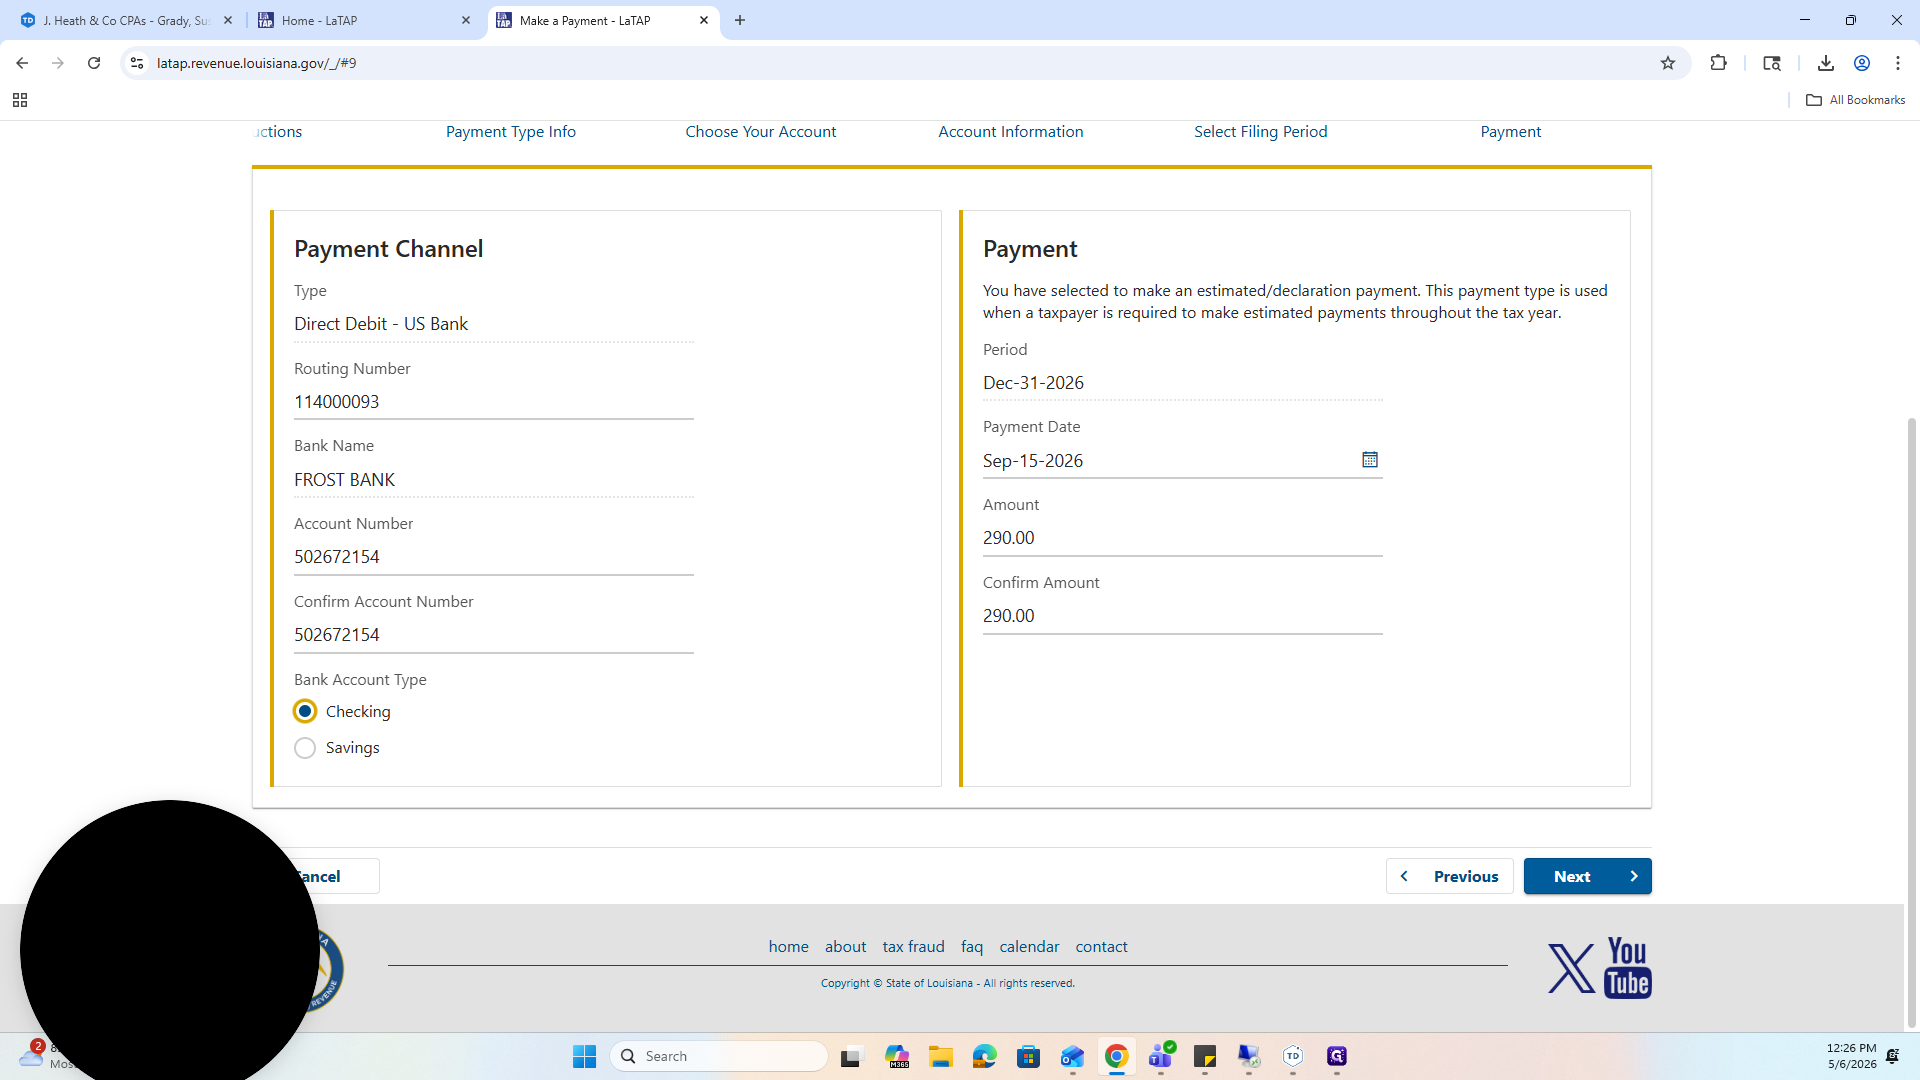Open Microsoft Teams from the taskbar

click(1161, 1056)
